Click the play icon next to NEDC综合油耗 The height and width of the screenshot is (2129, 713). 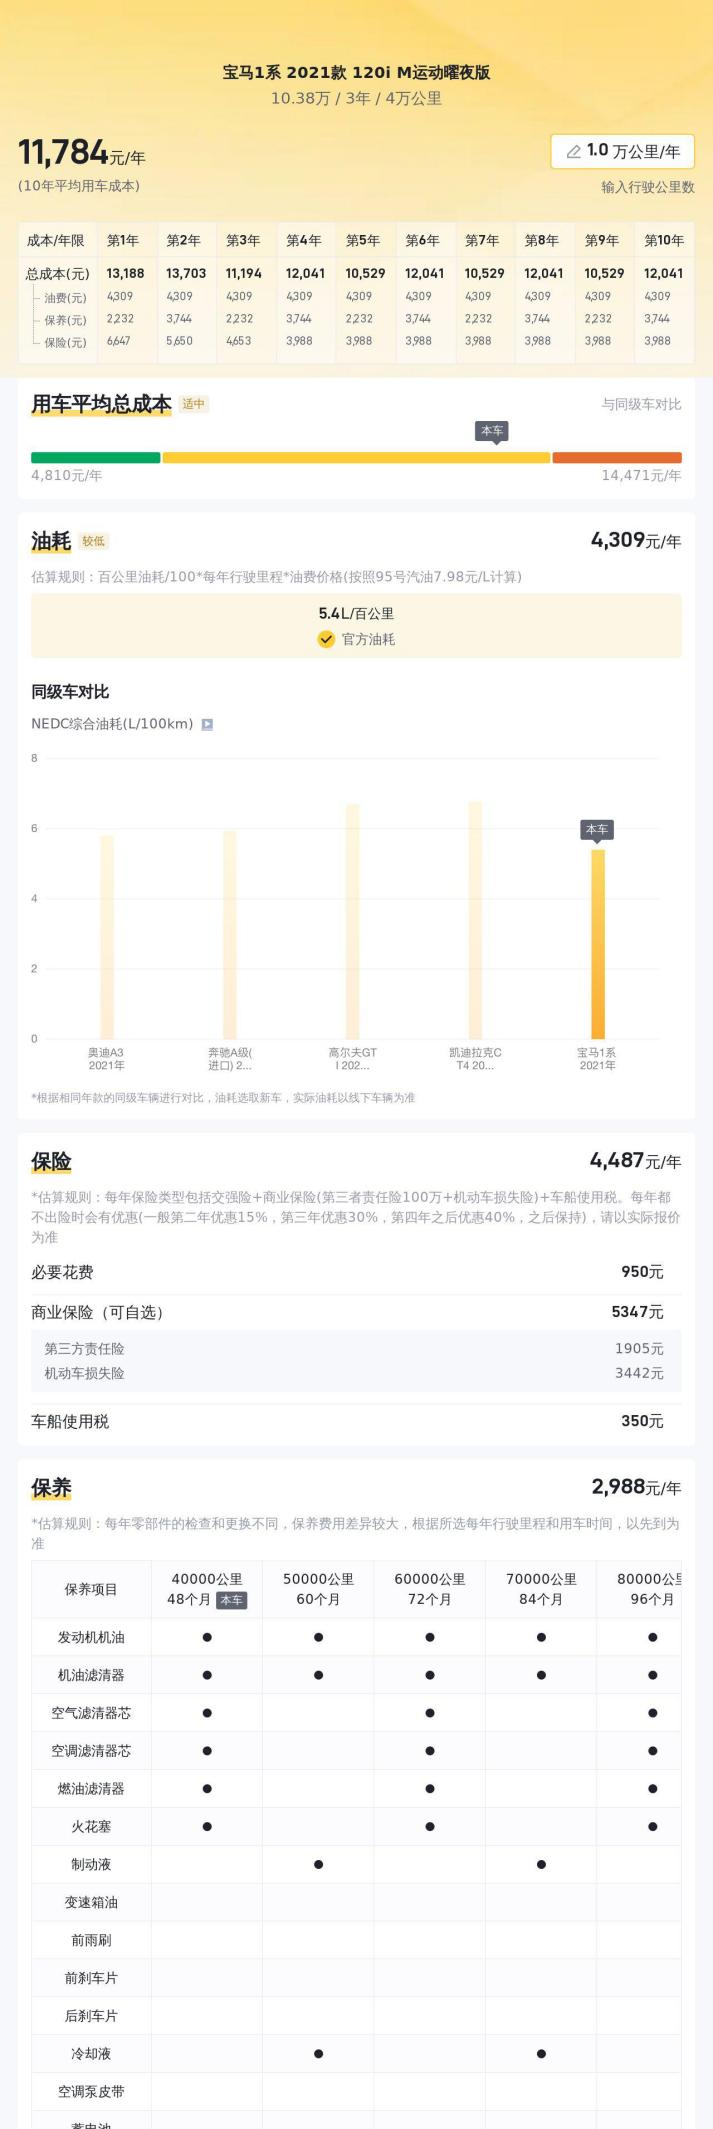coord(207,724)
